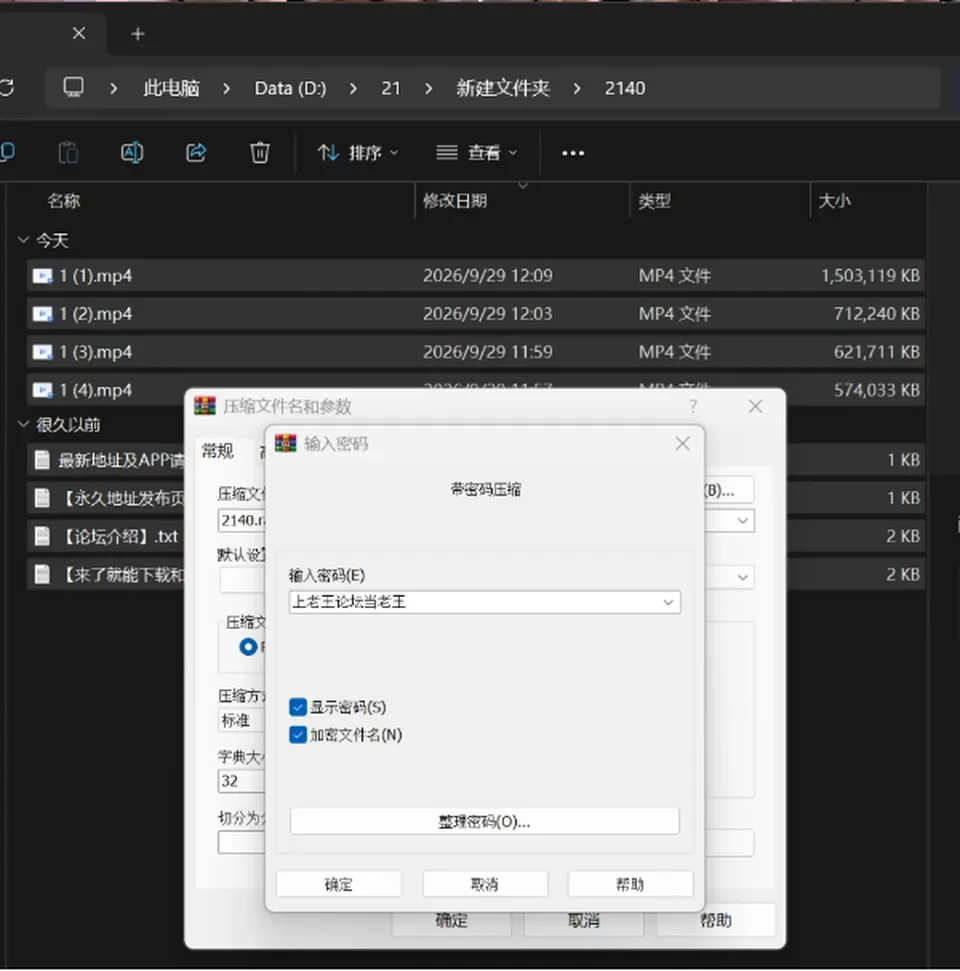Click the 整理密码(O)... button
This screenshot has height=971, width=960.
coord(484,822)
